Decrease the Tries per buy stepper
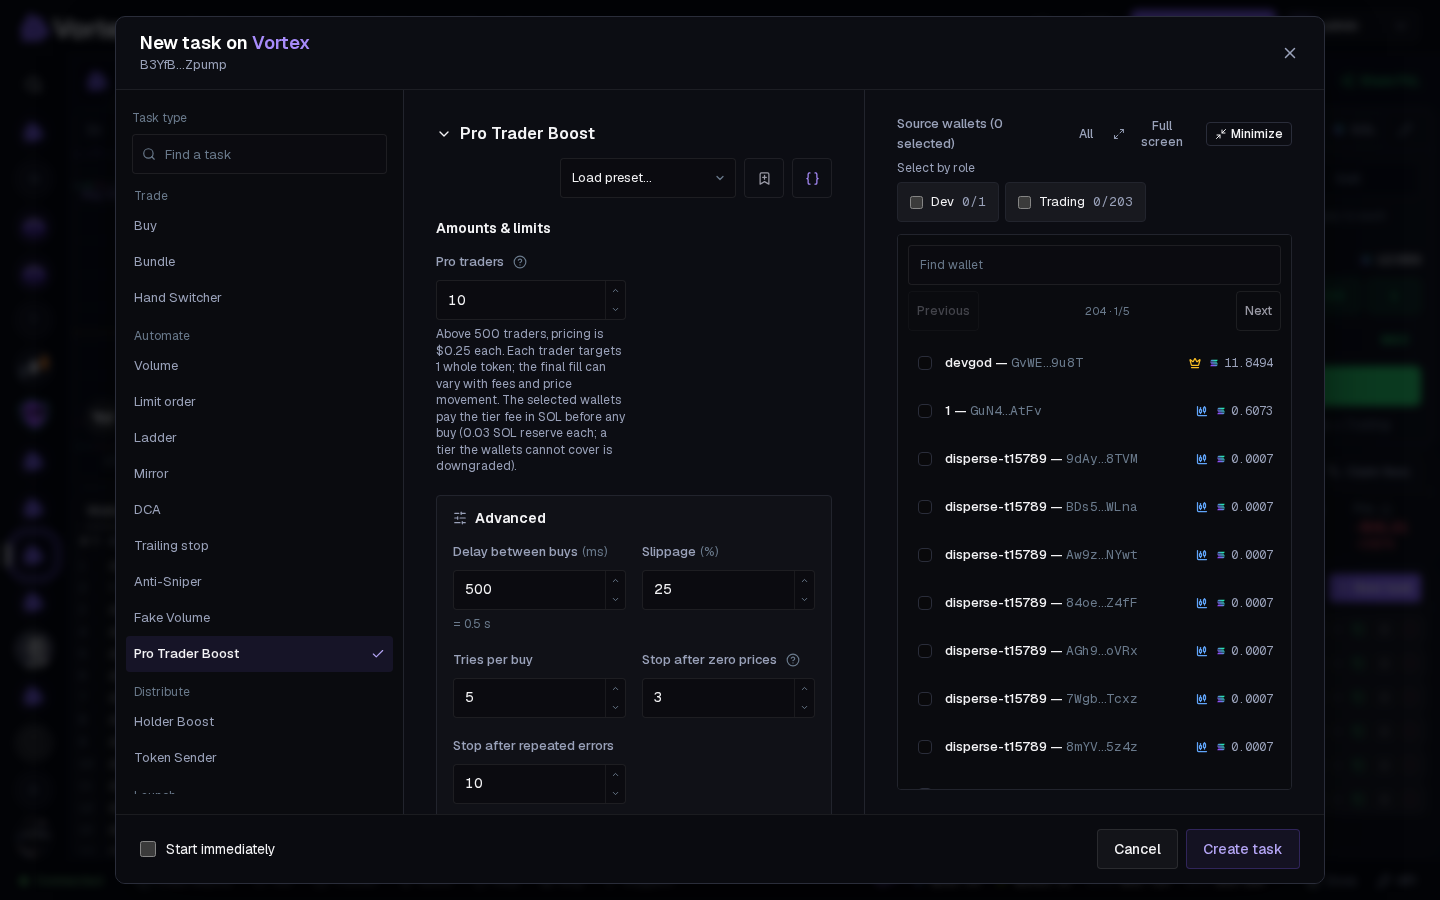 (615, 707)
